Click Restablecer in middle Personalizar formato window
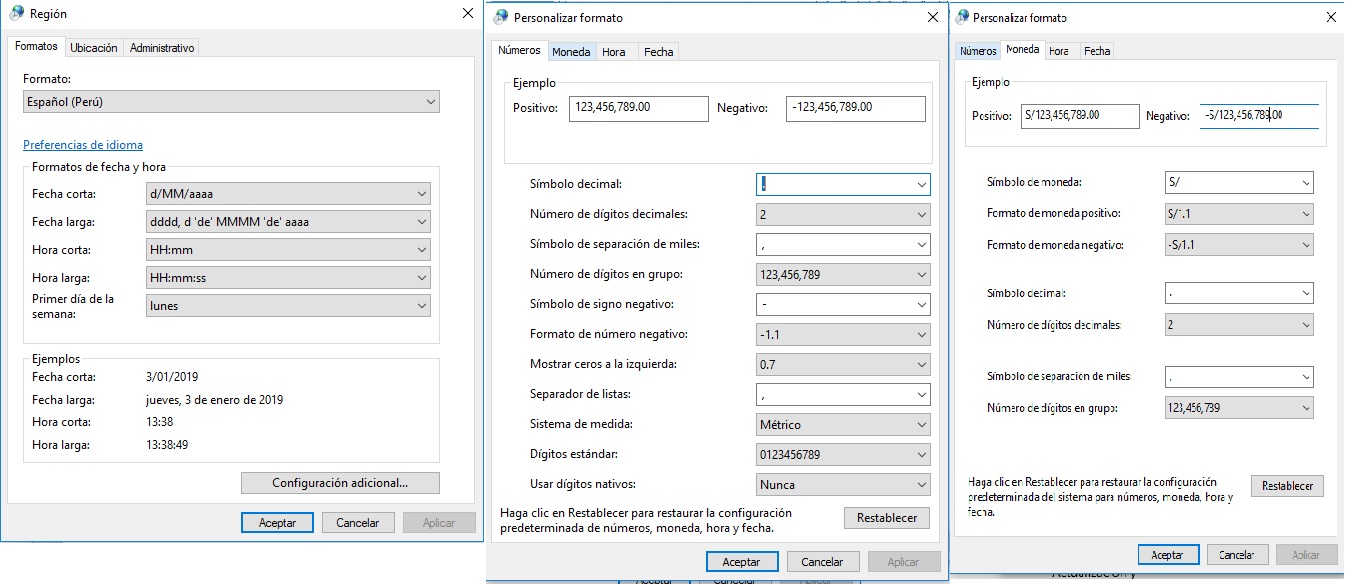This screenshot has height=584, width=1360. [887, 518]
